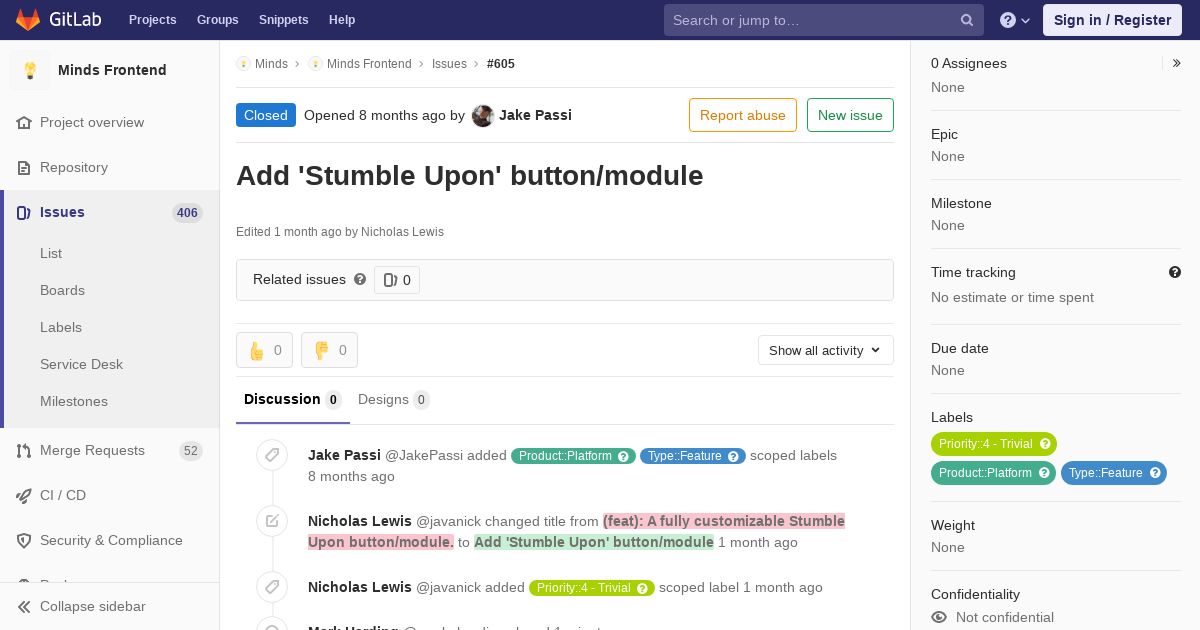Click the Related issues help icon
The image size is (1200, 630).
(360, 279)
